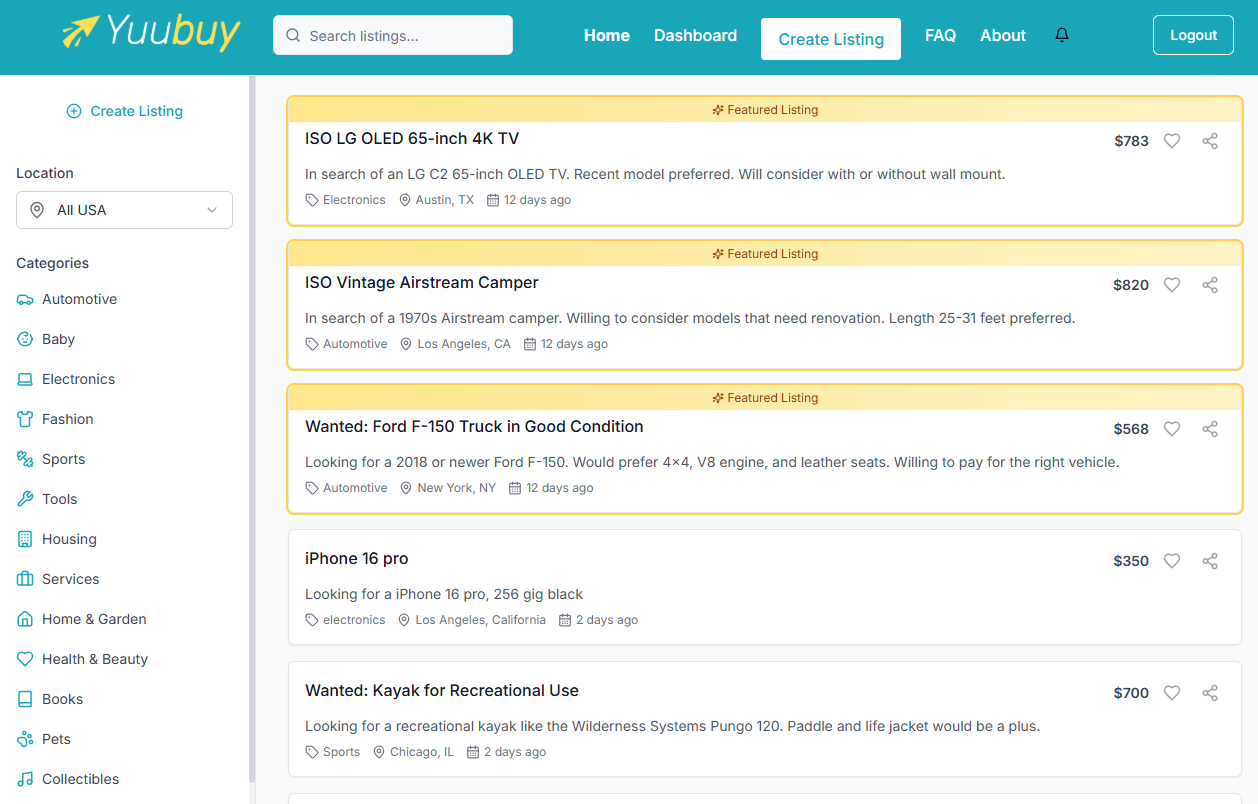Click Los Angeles, California location text
Image resolution: width=1258 pixels, height=804 pixels.
tap(481, 620)
